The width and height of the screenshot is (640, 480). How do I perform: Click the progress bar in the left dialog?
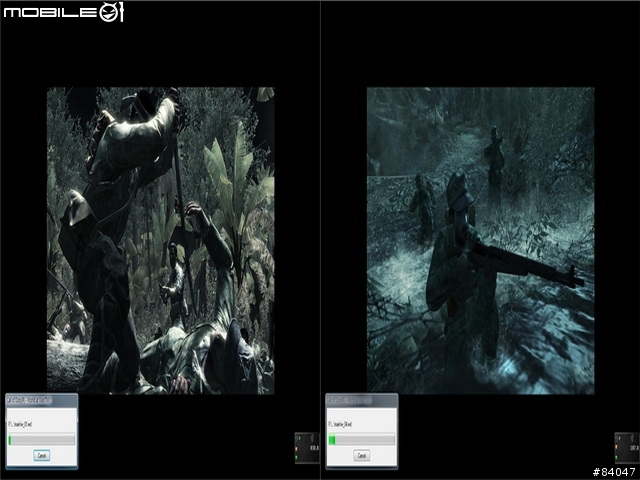(42, 440)
